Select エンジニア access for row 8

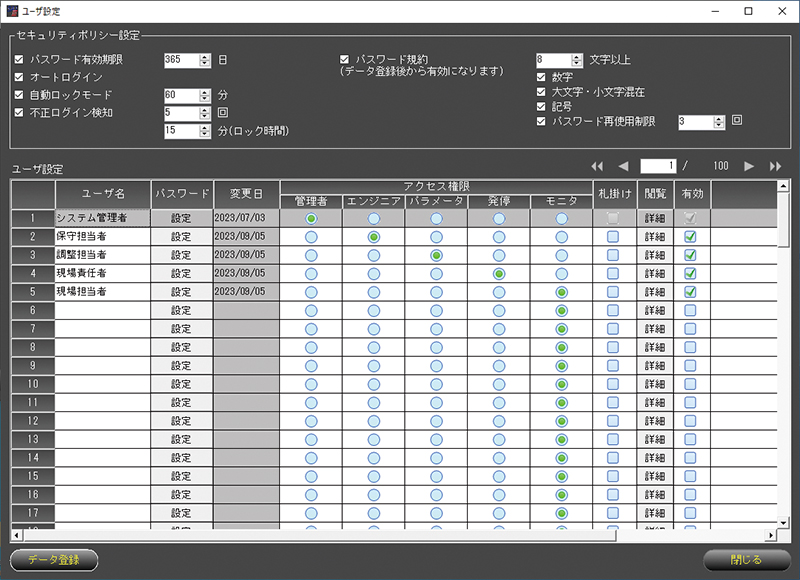point(374,347)
